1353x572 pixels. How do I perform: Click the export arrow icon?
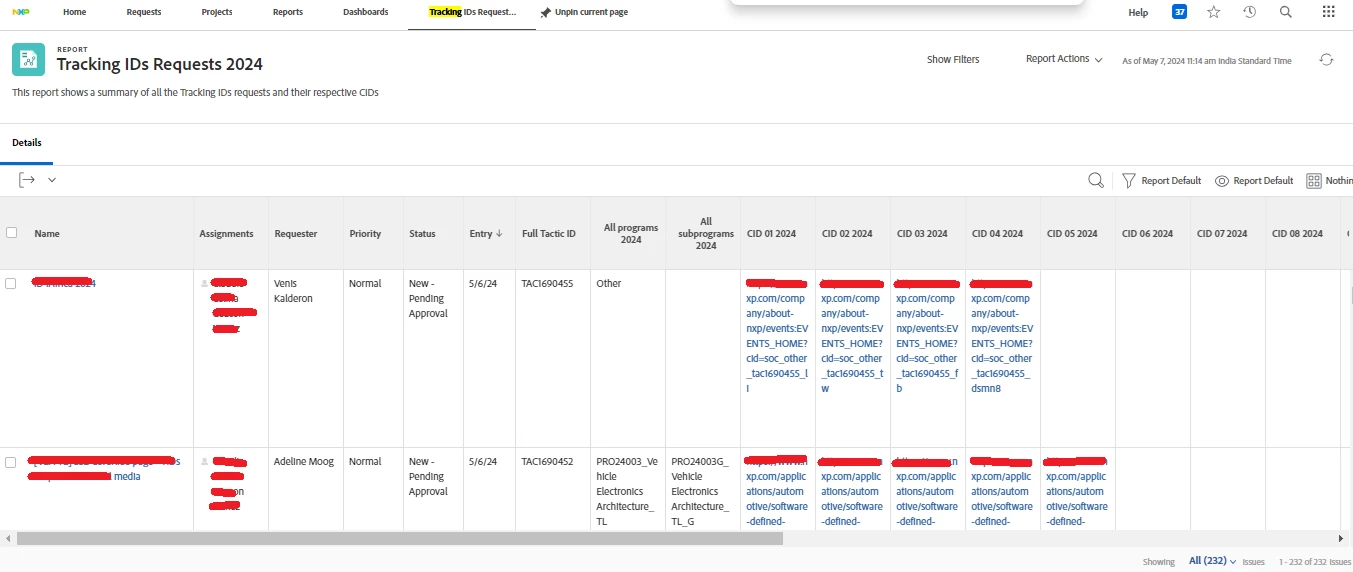pos(27,180)
